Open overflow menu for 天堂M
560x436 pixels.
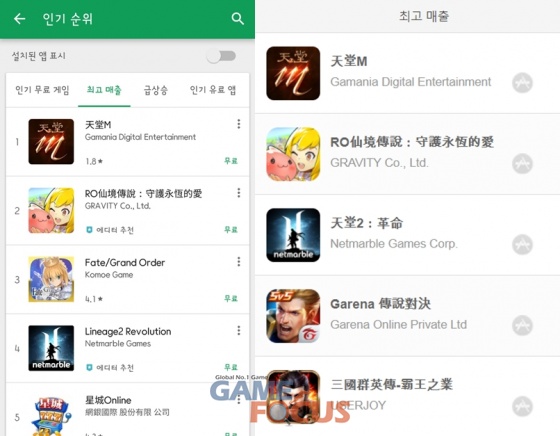[239, 124]
